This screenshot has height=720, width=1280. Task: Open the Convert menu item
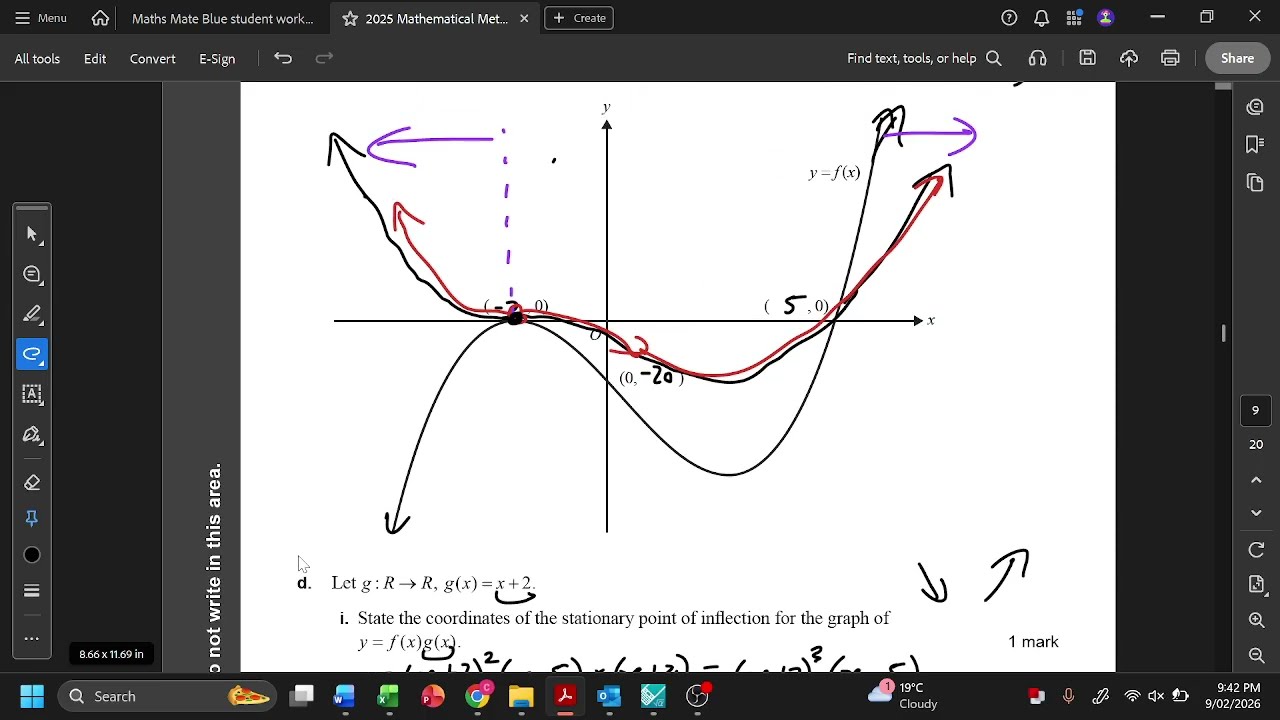click(x=152, y=58)
